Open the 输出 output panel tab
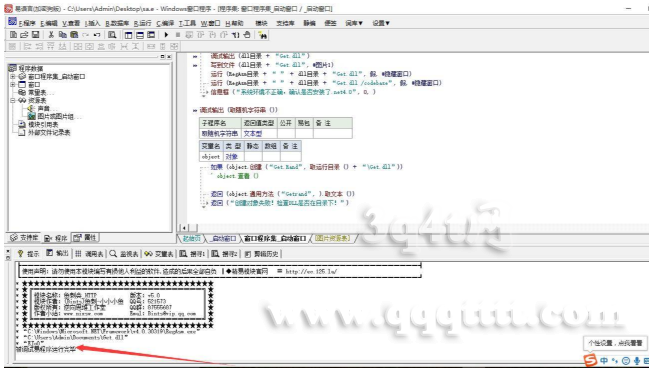649x368 pixels. click(58, 253)
